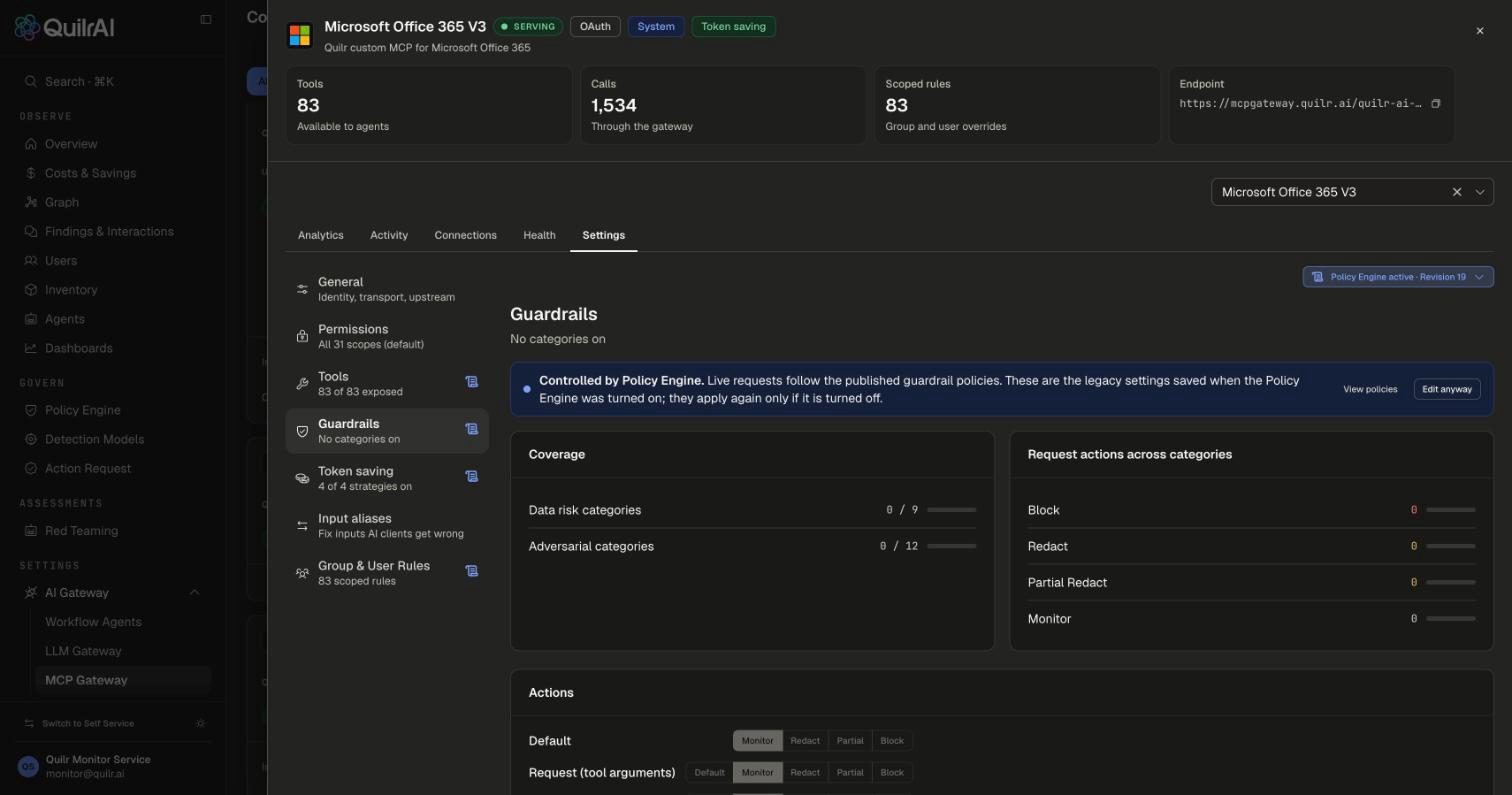The image size is (1512, 795).
Task: Expand the Microsoft Office 365 V3 dropdown
Action: [x=1480, y=192]
